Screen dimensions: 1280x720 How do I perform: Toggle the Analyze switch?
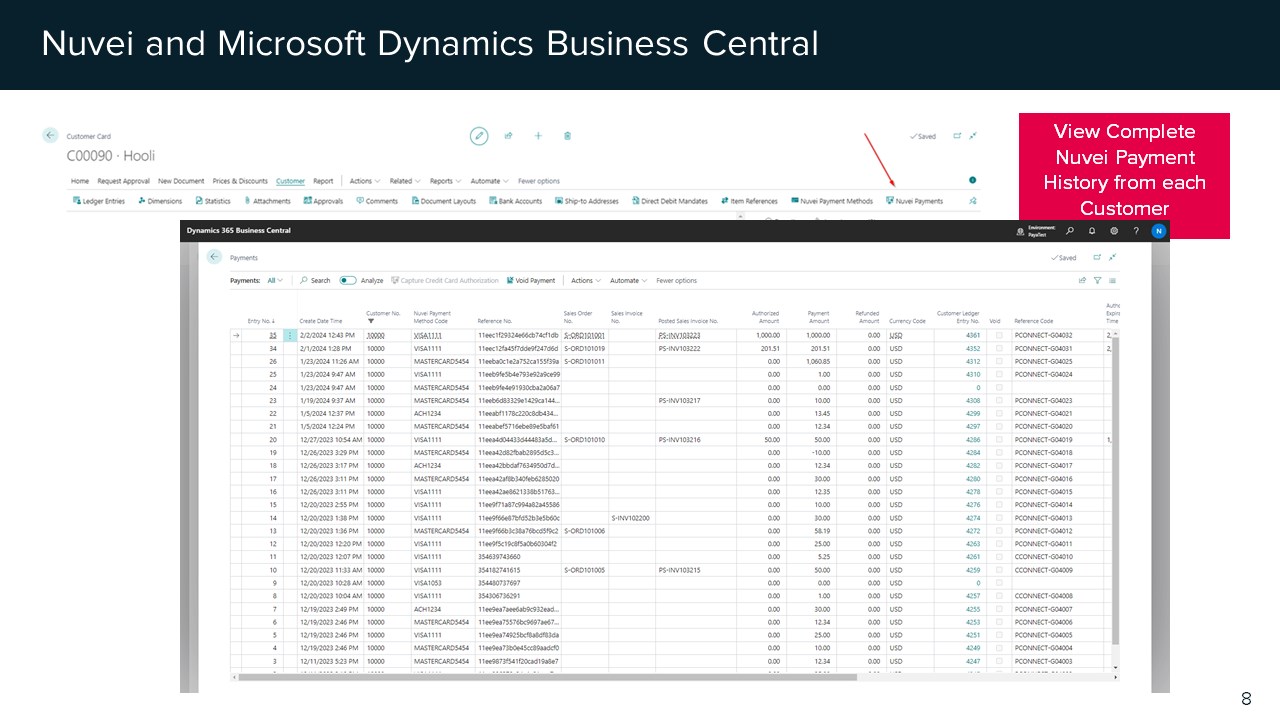[x=348, y=281]
